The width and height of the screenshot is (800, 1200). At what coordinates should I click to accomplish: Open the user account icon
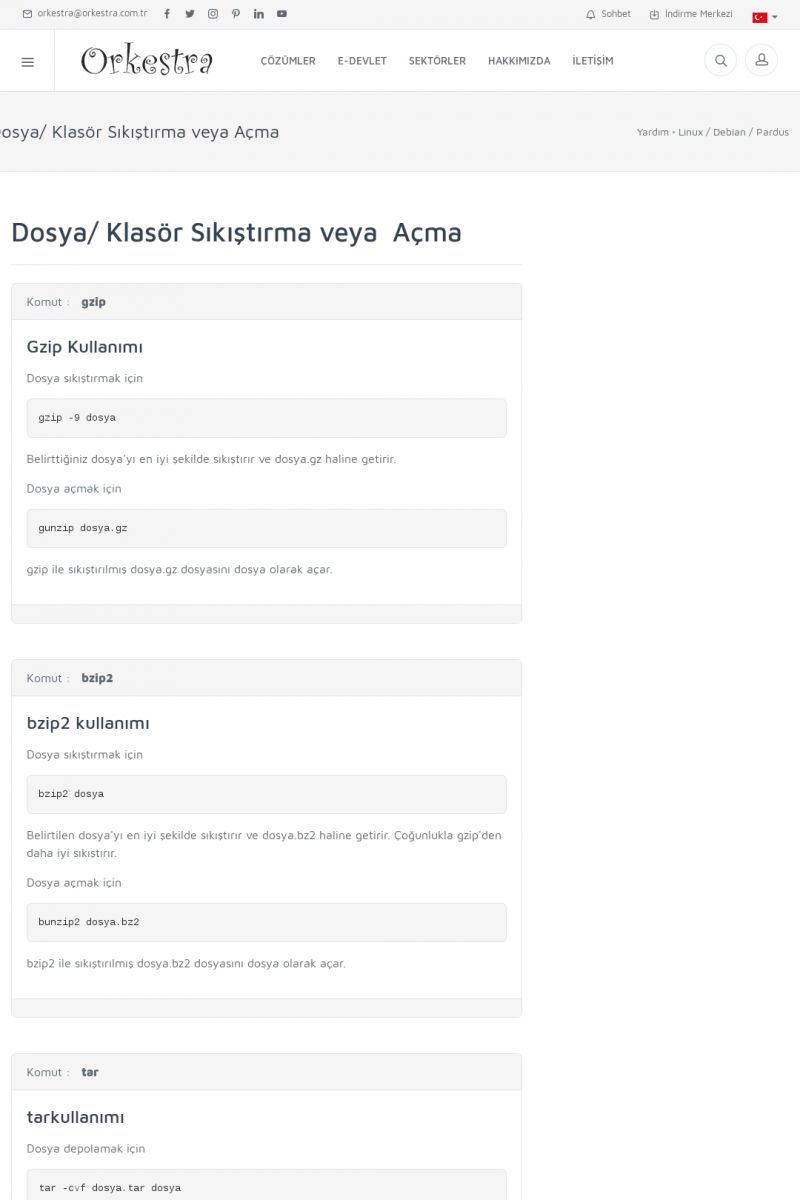[761, 61]
